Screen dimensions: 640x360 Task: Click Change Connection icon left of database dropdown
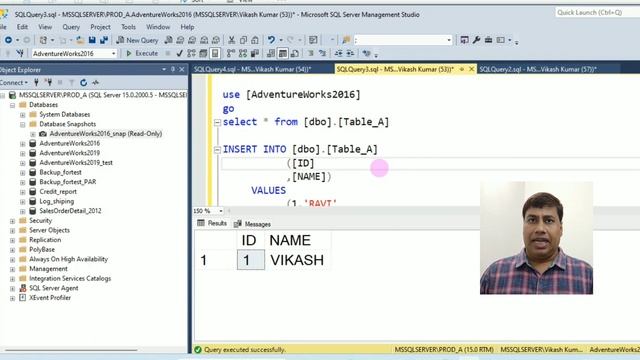(x=20, y=53)
